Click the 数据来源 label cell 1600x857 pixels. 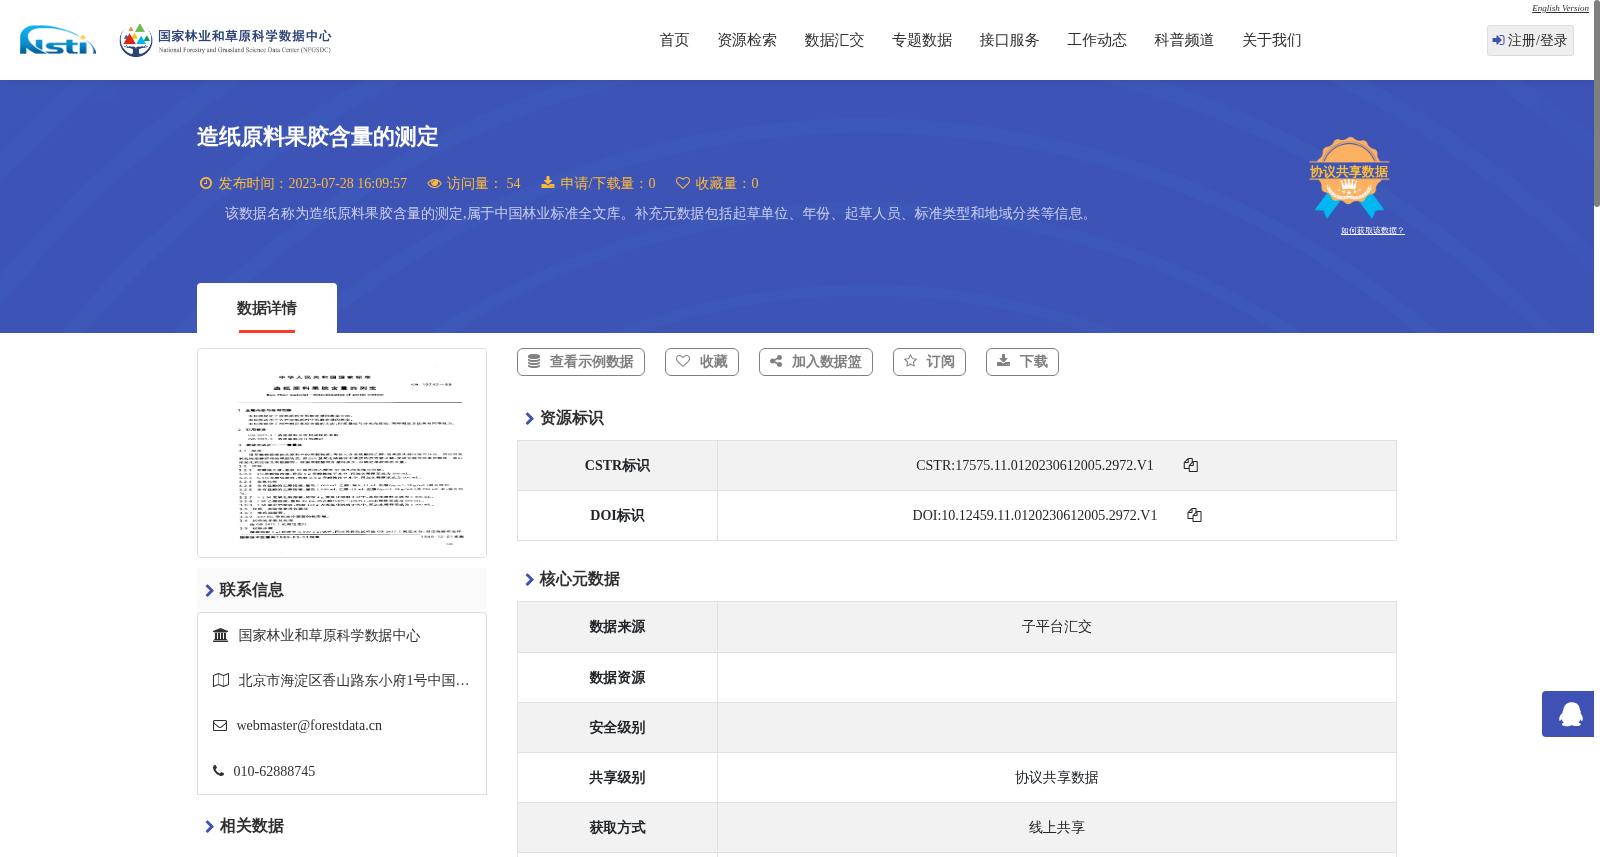coord(617,627)
